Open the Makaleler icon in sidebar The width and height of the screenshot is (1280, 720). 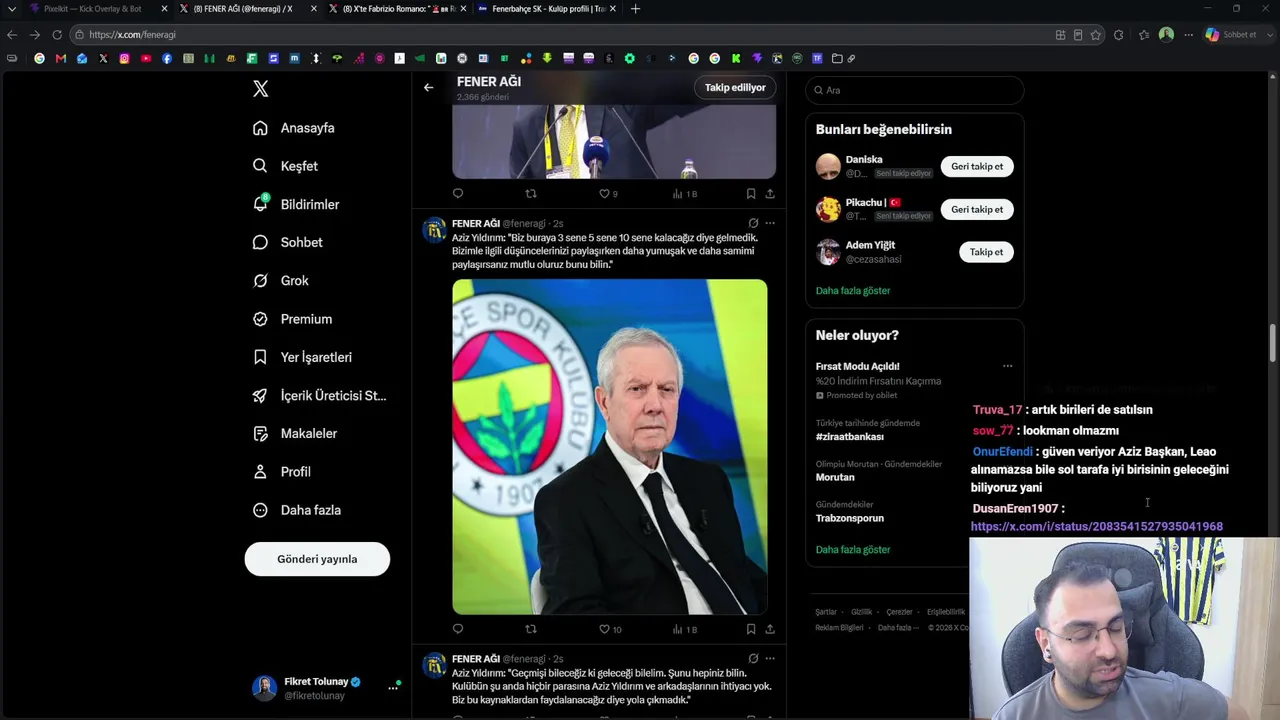[260, 434]
